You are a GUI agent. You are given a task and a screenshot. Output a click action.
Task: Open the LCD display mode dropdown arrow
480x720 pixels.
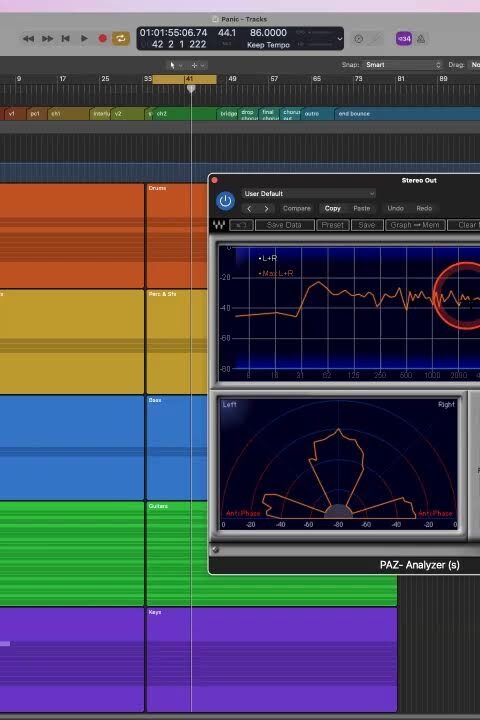click(340, 39)
